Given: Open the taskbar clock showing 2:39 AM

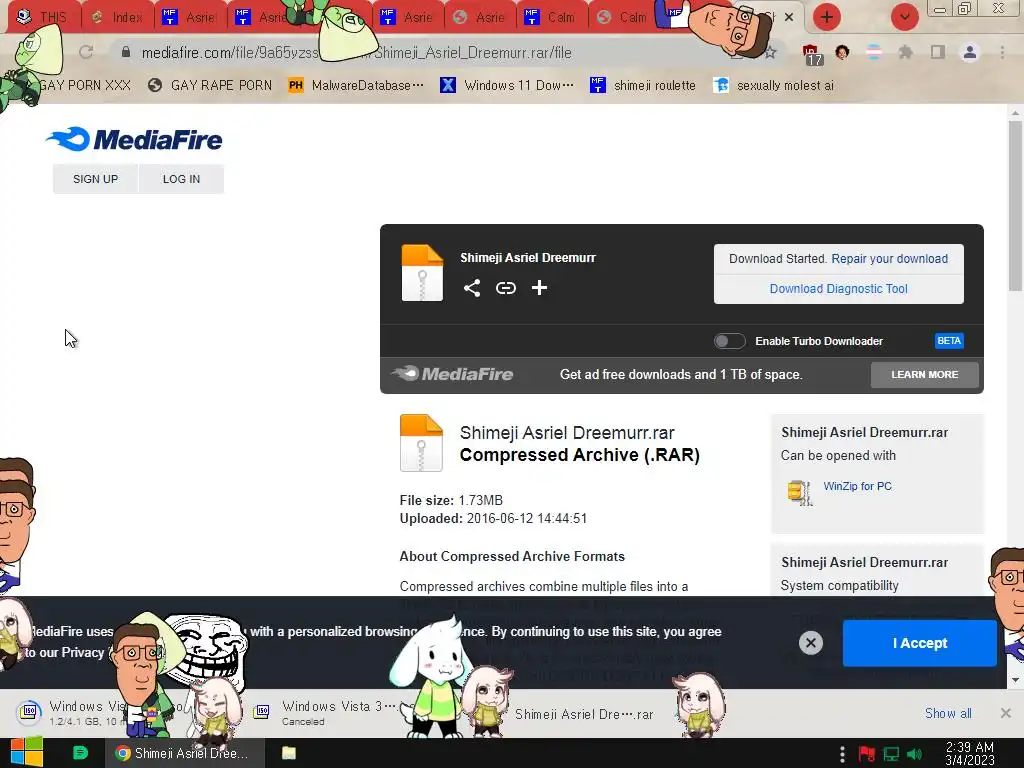Looking at the screenshot, I should (x=969, y=753).
